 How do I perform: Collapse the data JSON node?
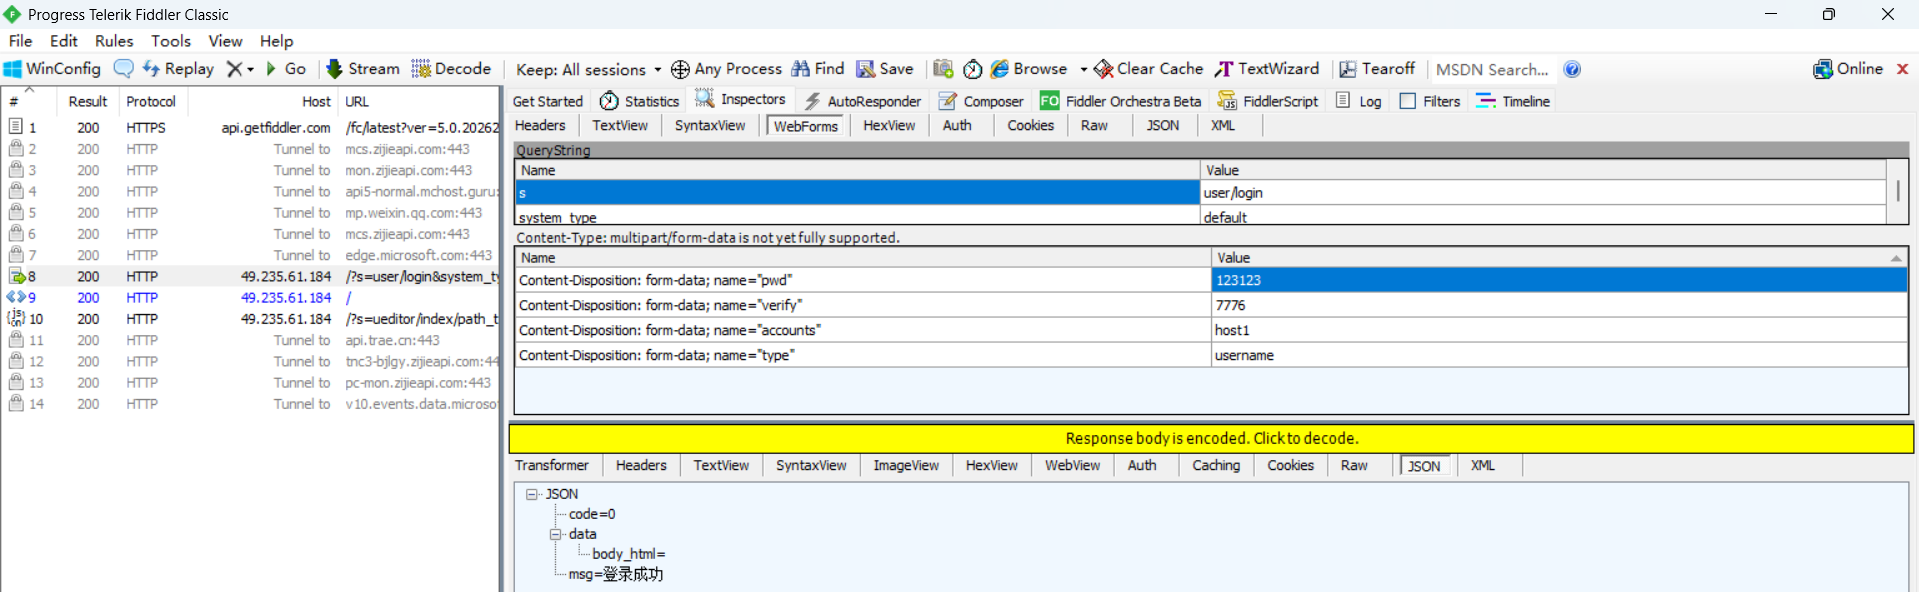click(x=555, y=534)
